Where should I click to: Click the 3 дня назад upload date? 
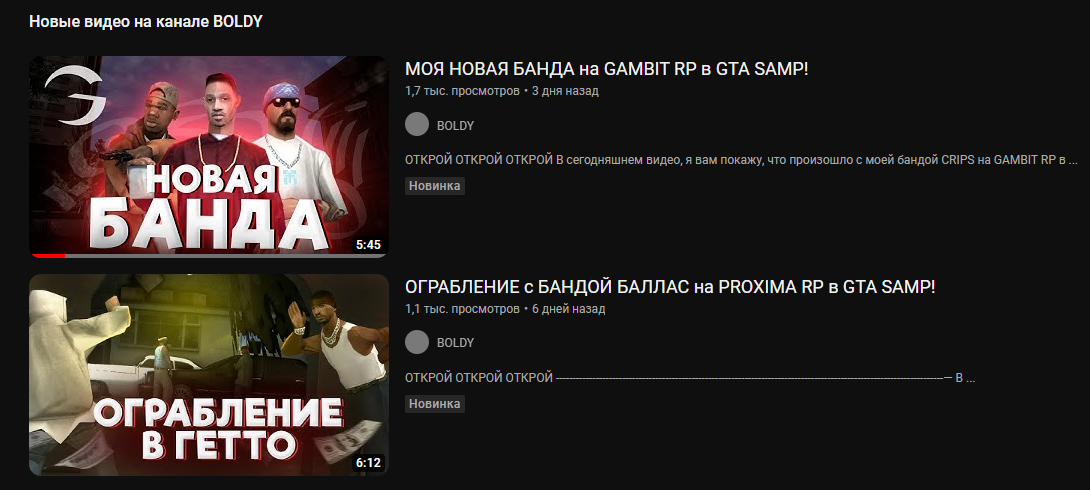(565, 91)
